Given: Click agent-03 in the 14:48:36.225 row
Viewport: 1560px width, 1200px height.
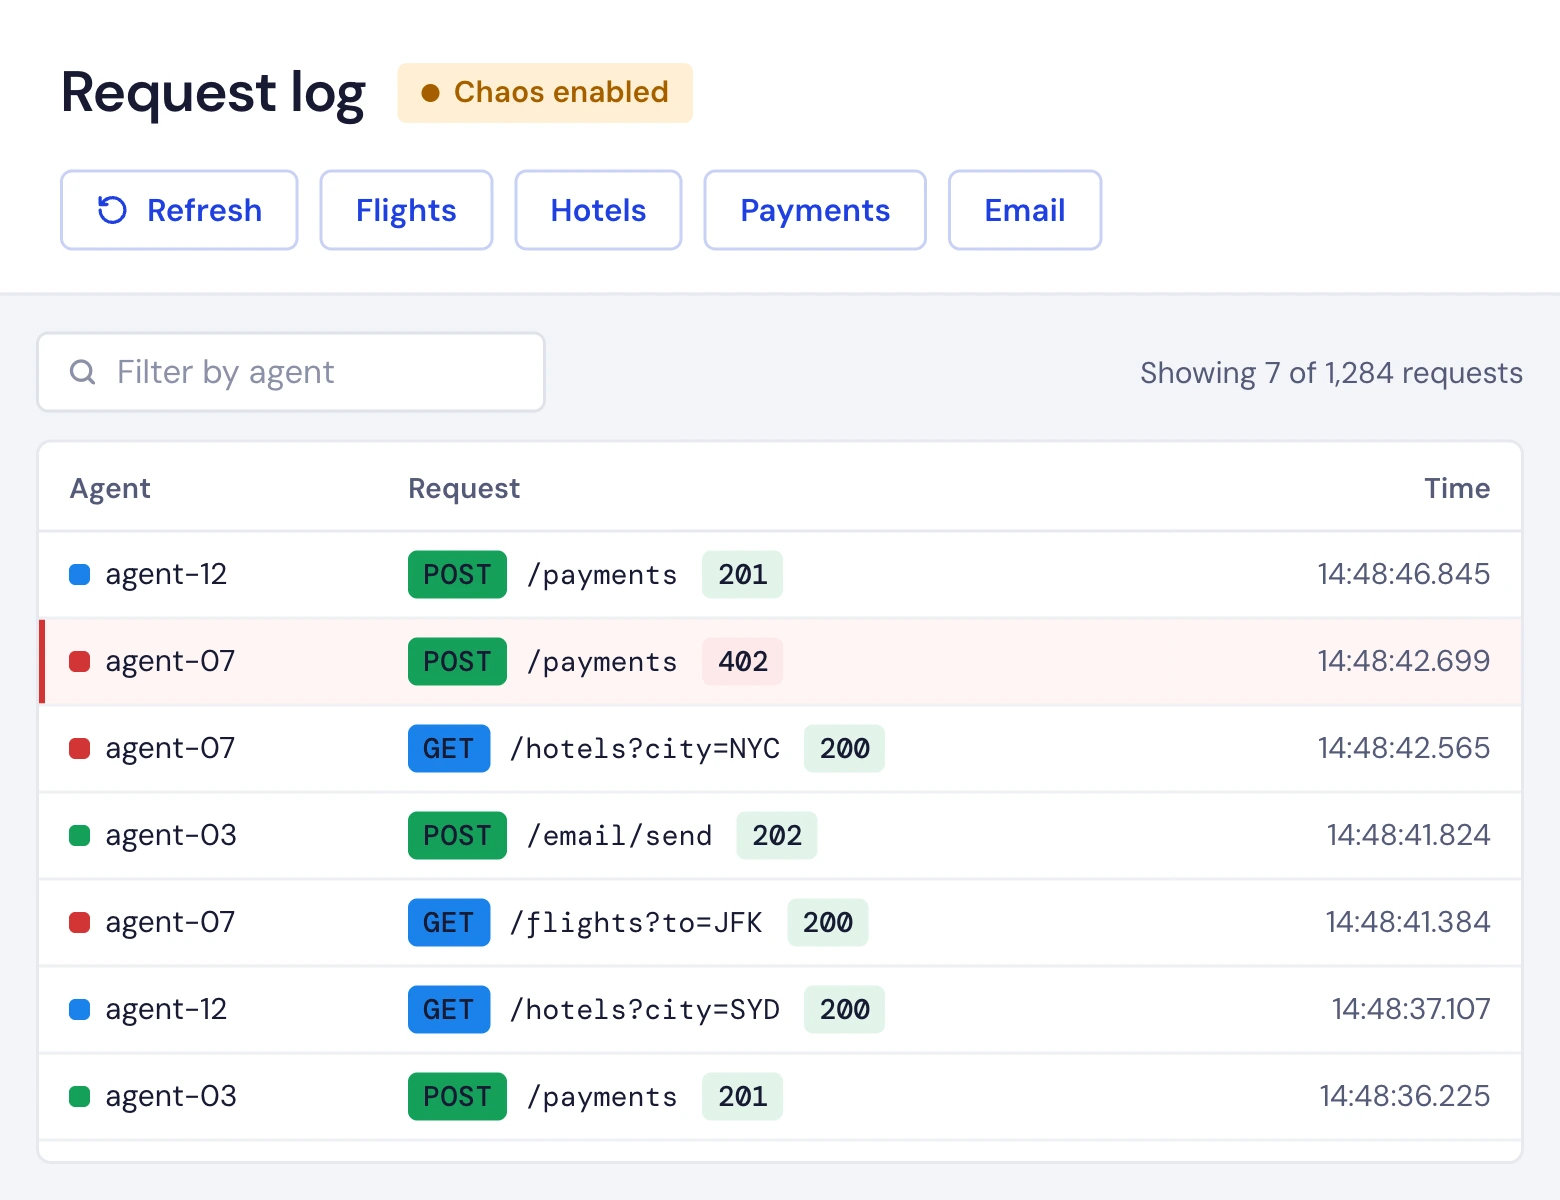Looking at the screenshot, I should pos(171,1096).
